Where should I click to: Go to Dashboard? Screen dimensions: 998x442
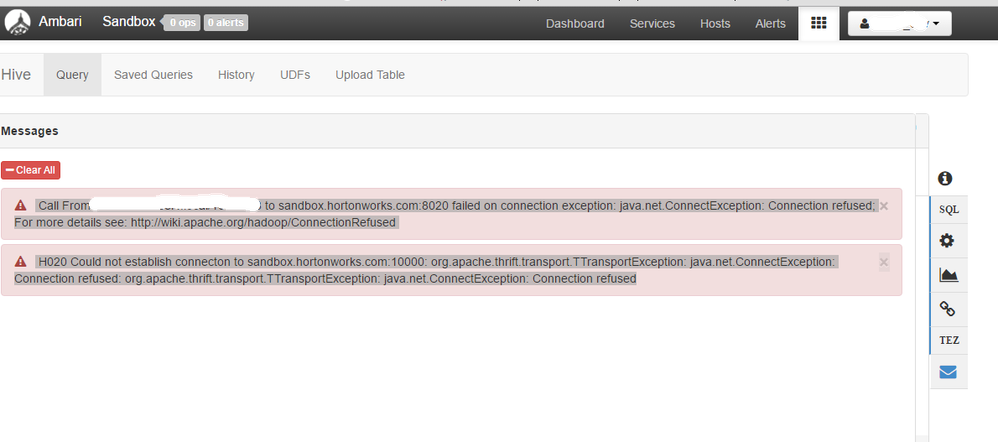[x=575, y=24]
